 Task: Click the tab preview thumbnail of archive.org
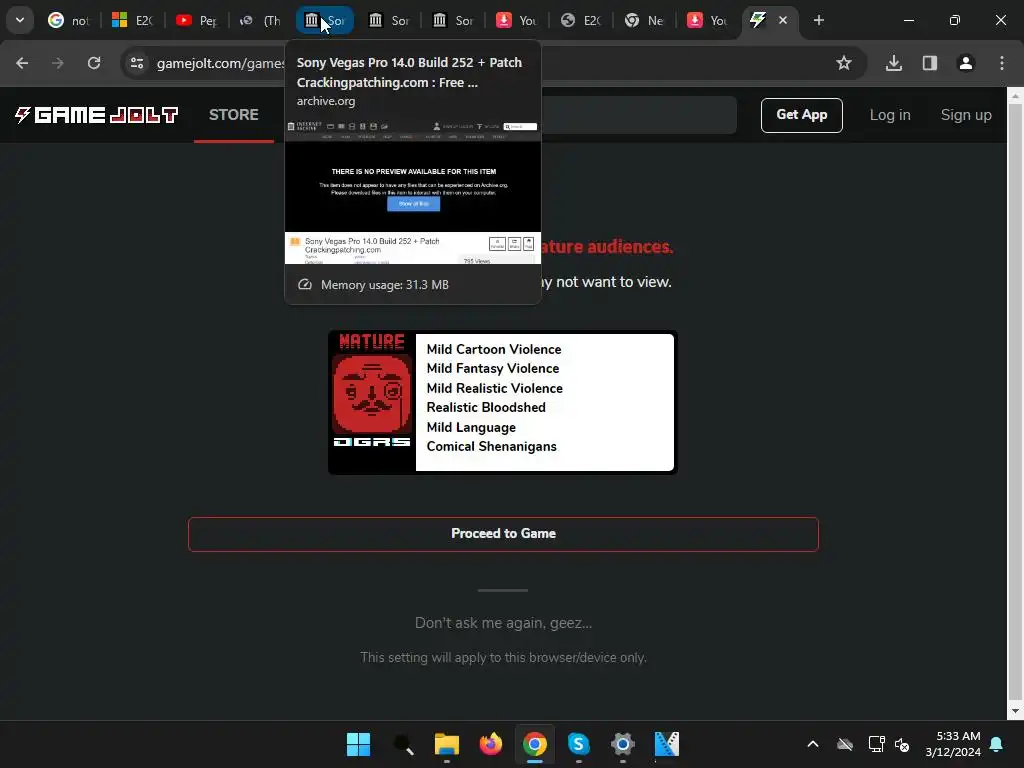click(413, 191)
